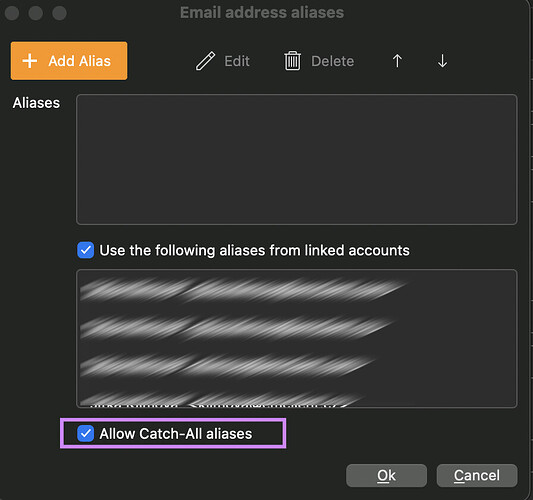Click the Edit pencil icon
The image size is (533, 500).
point(205,61)
